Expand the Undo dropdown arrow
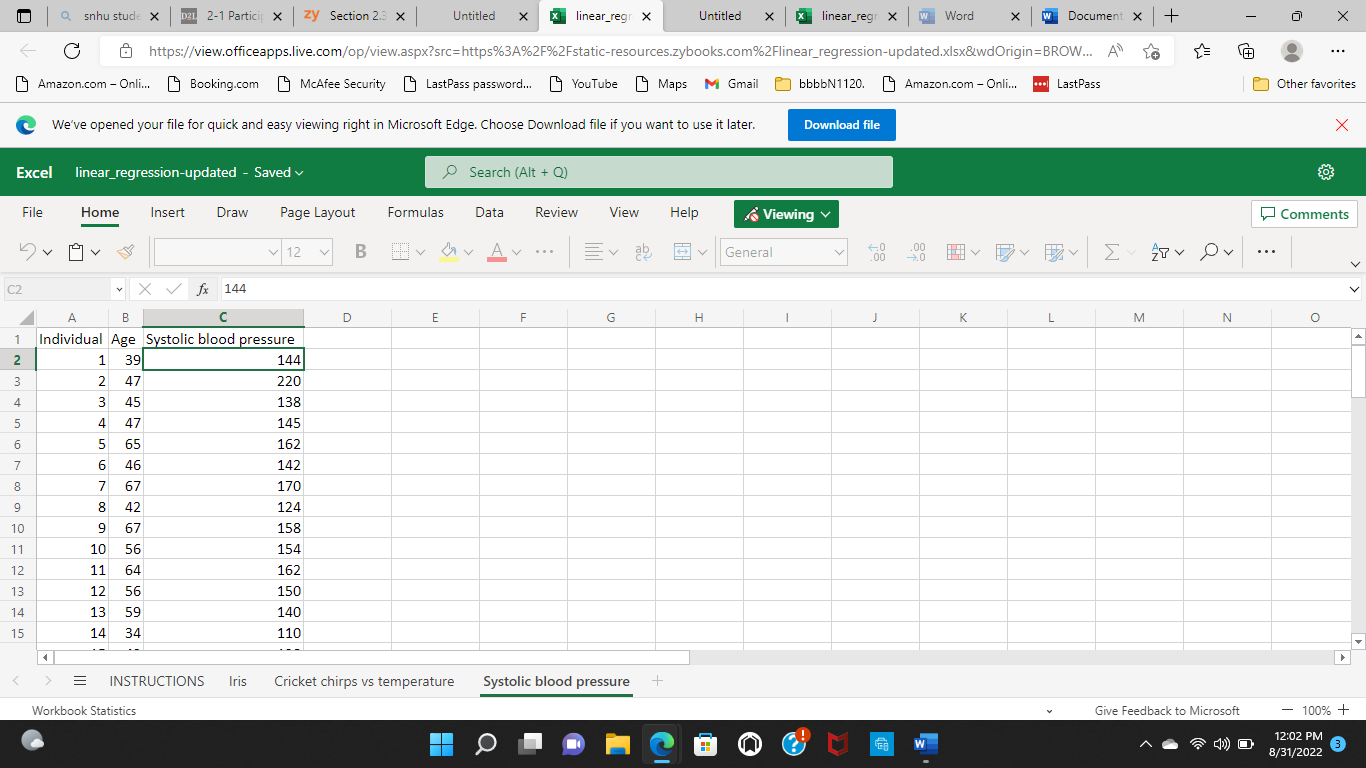The width and height of the screenshot is (1366, 768). pyautogui.click(x=47, y=253)
